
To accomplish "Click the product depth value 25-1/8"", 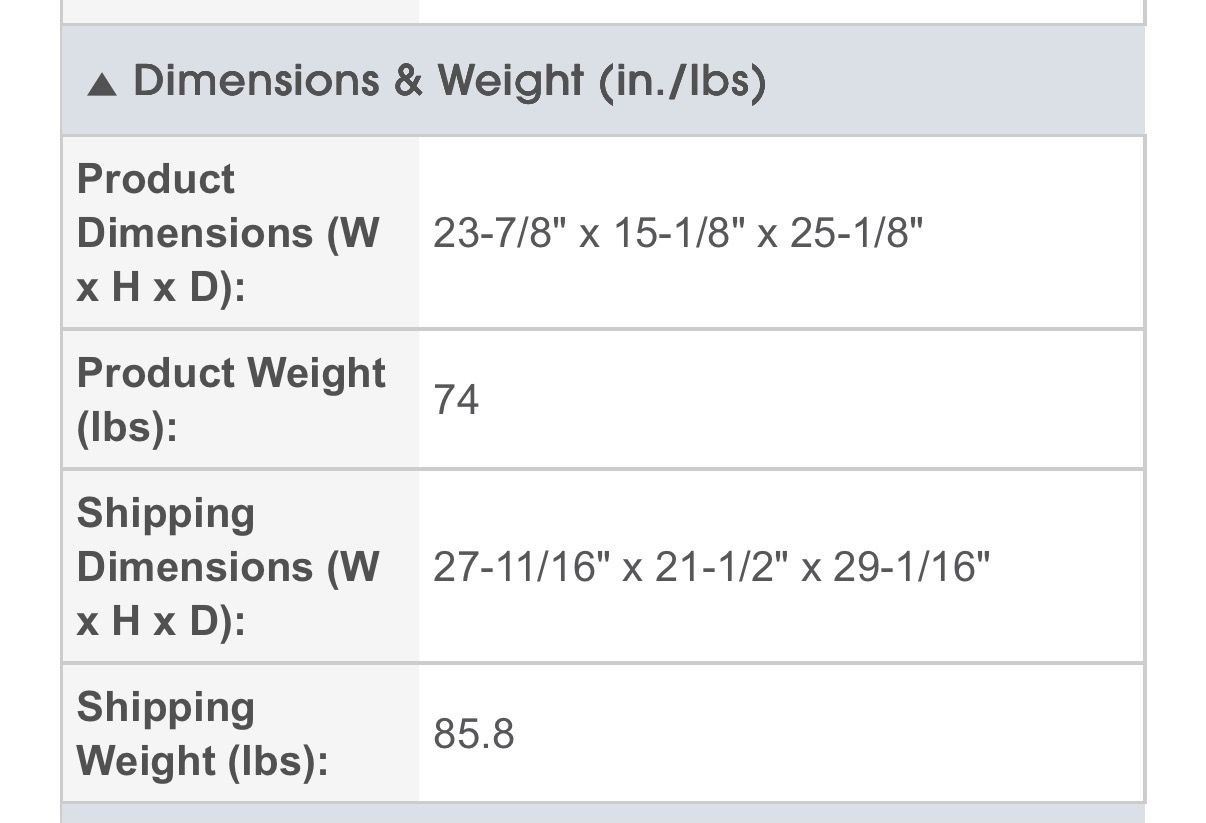I will point(856,233).
